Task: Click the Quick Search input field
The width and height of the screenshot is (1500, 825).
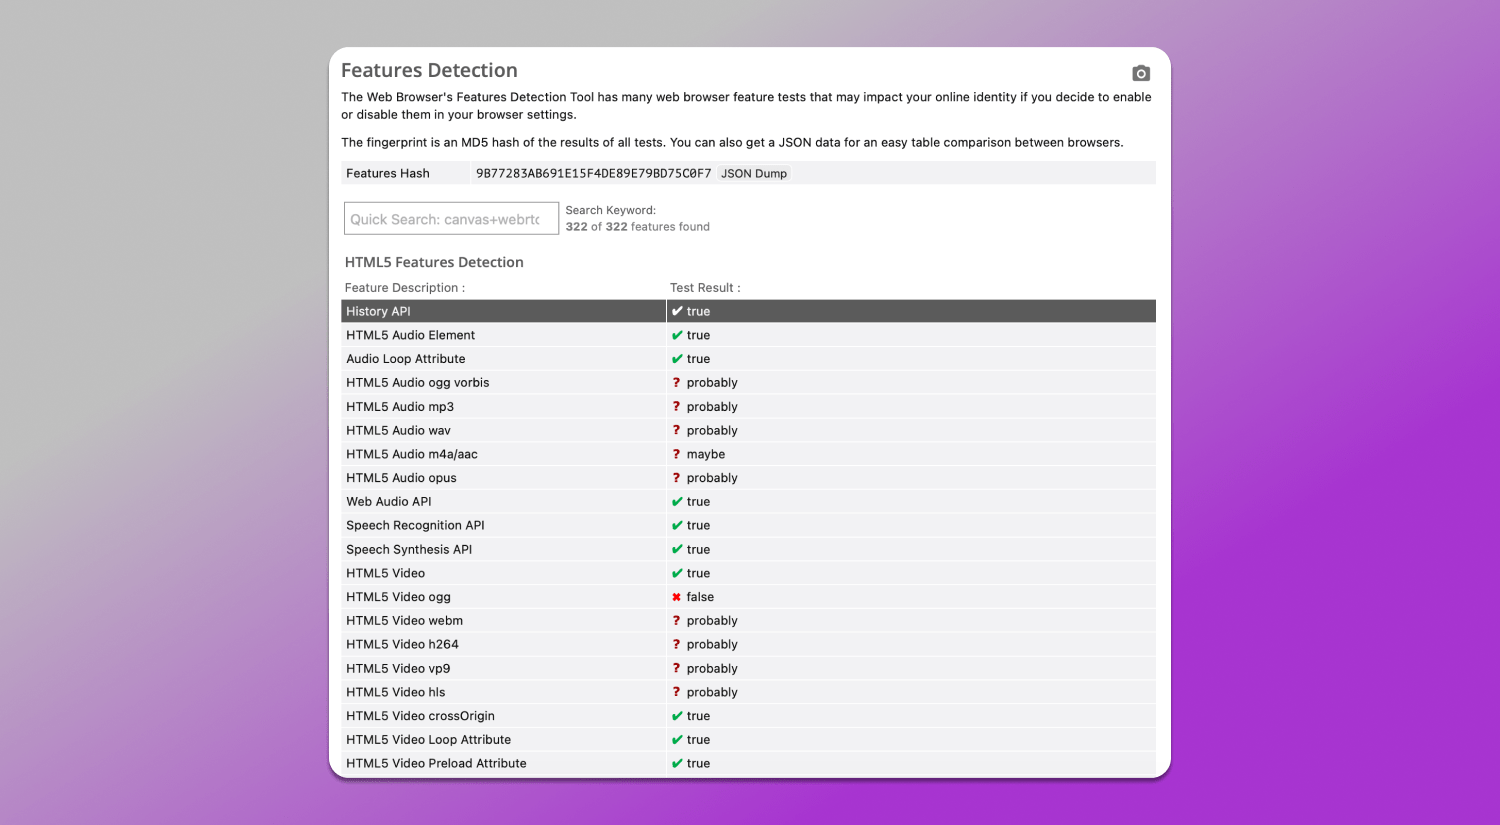Action: 451,218
